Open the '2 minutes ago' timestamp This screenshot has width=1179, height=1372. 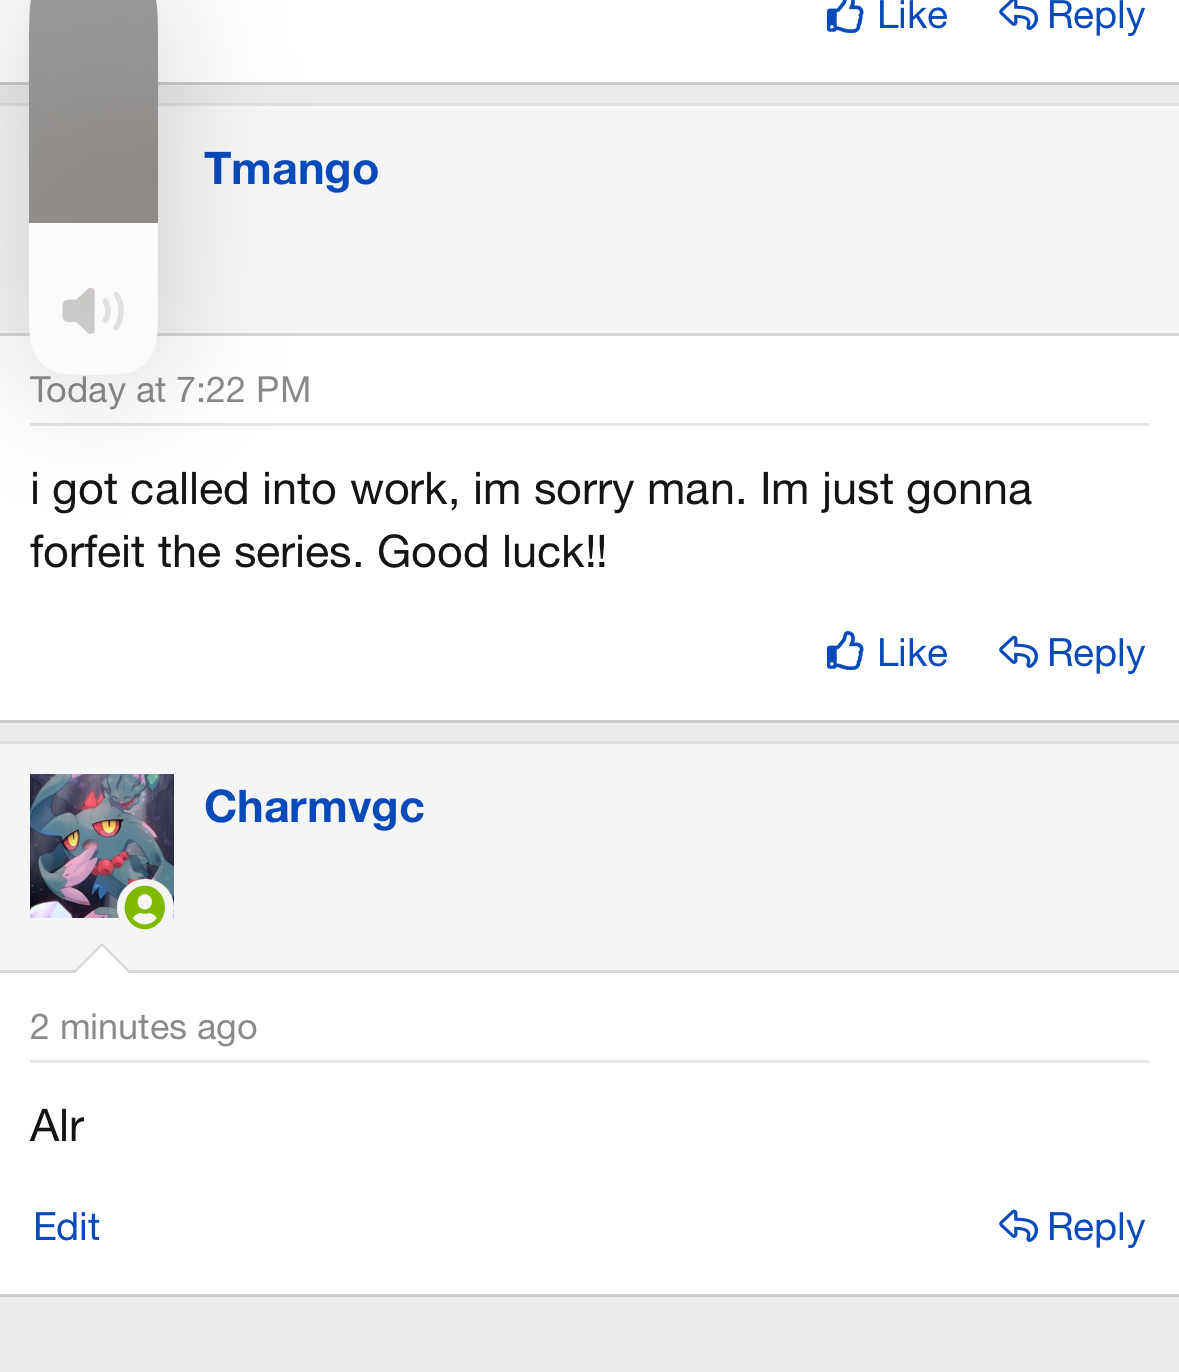tap(143, 1027)
